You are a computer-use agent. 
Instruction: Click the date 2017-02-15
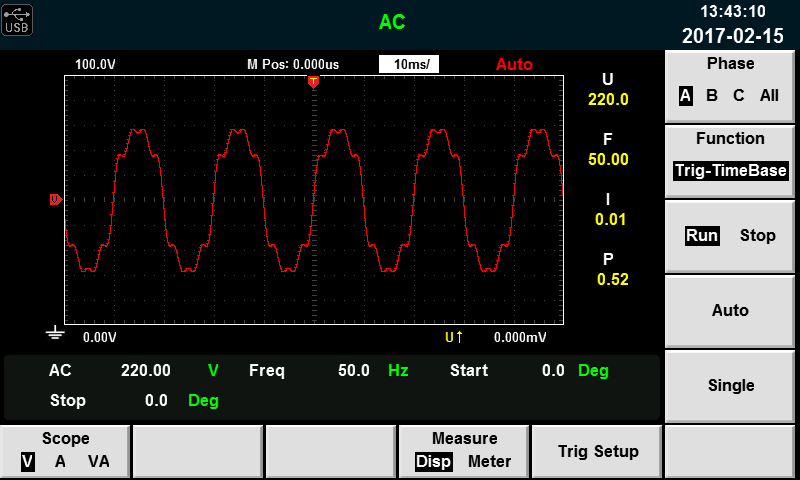click(733, 36)
